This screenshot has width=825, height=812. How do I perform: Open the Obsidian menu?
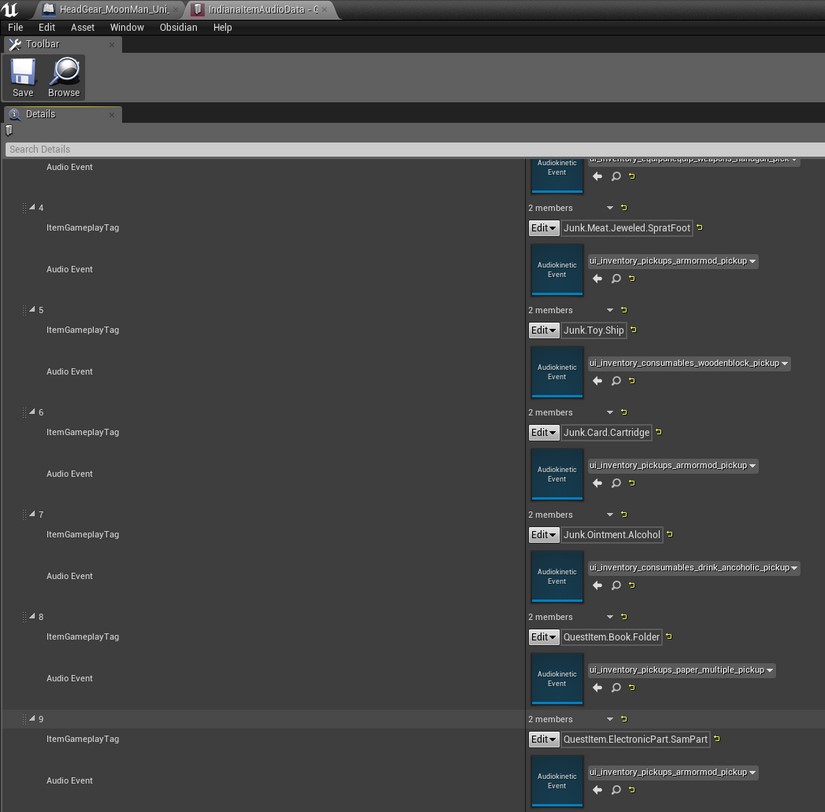tap(178, 27)
